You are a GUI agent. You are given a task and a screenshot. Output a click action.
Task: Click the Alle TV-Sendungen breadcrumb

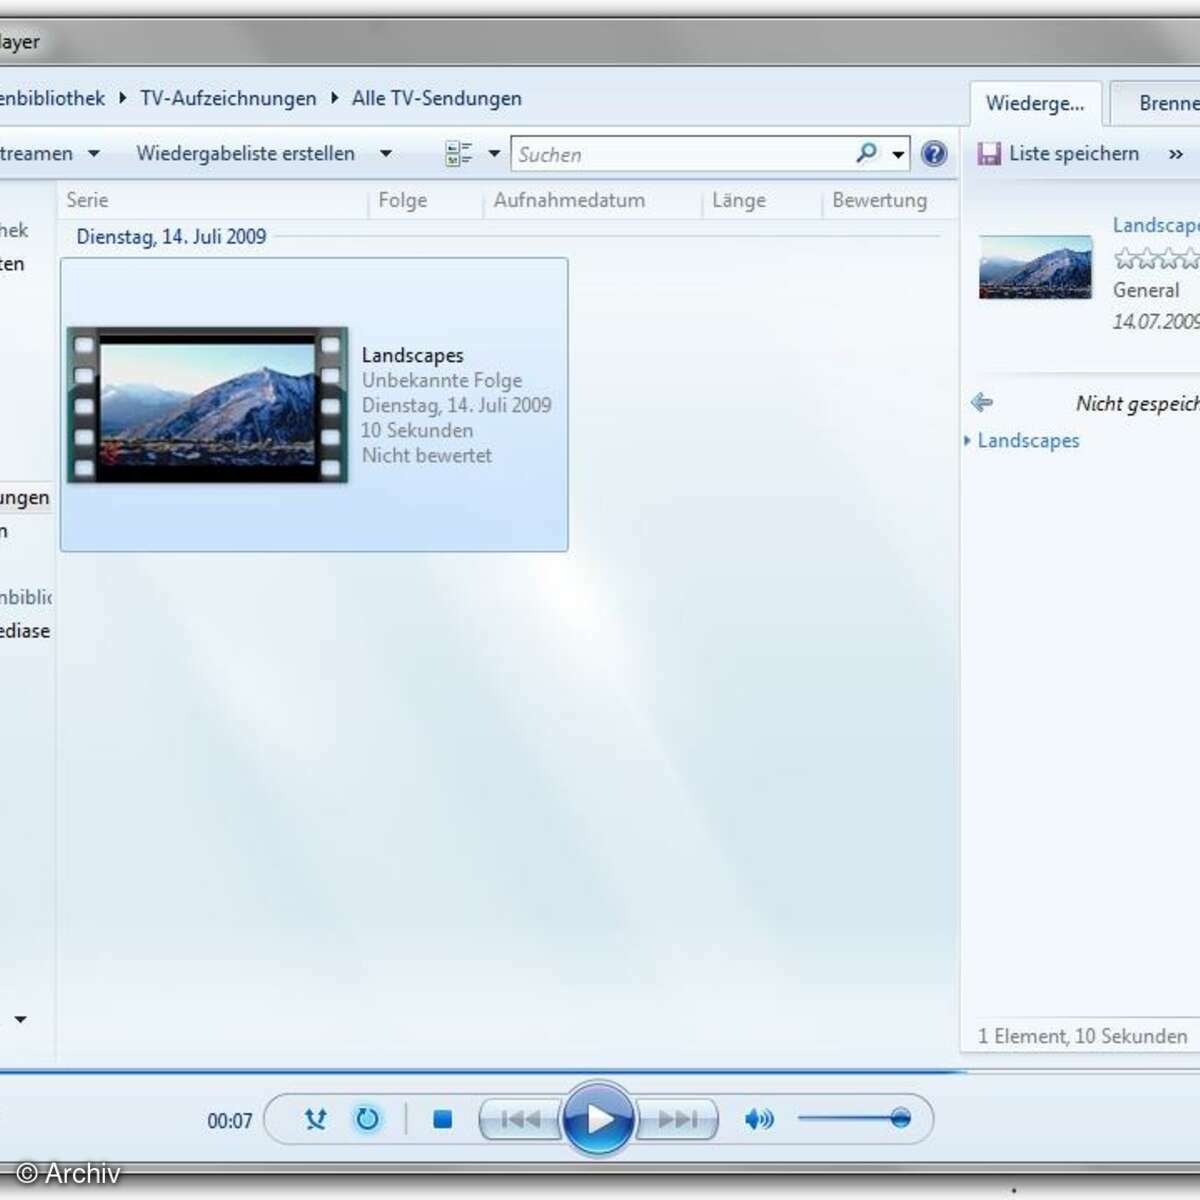point(436,98)
